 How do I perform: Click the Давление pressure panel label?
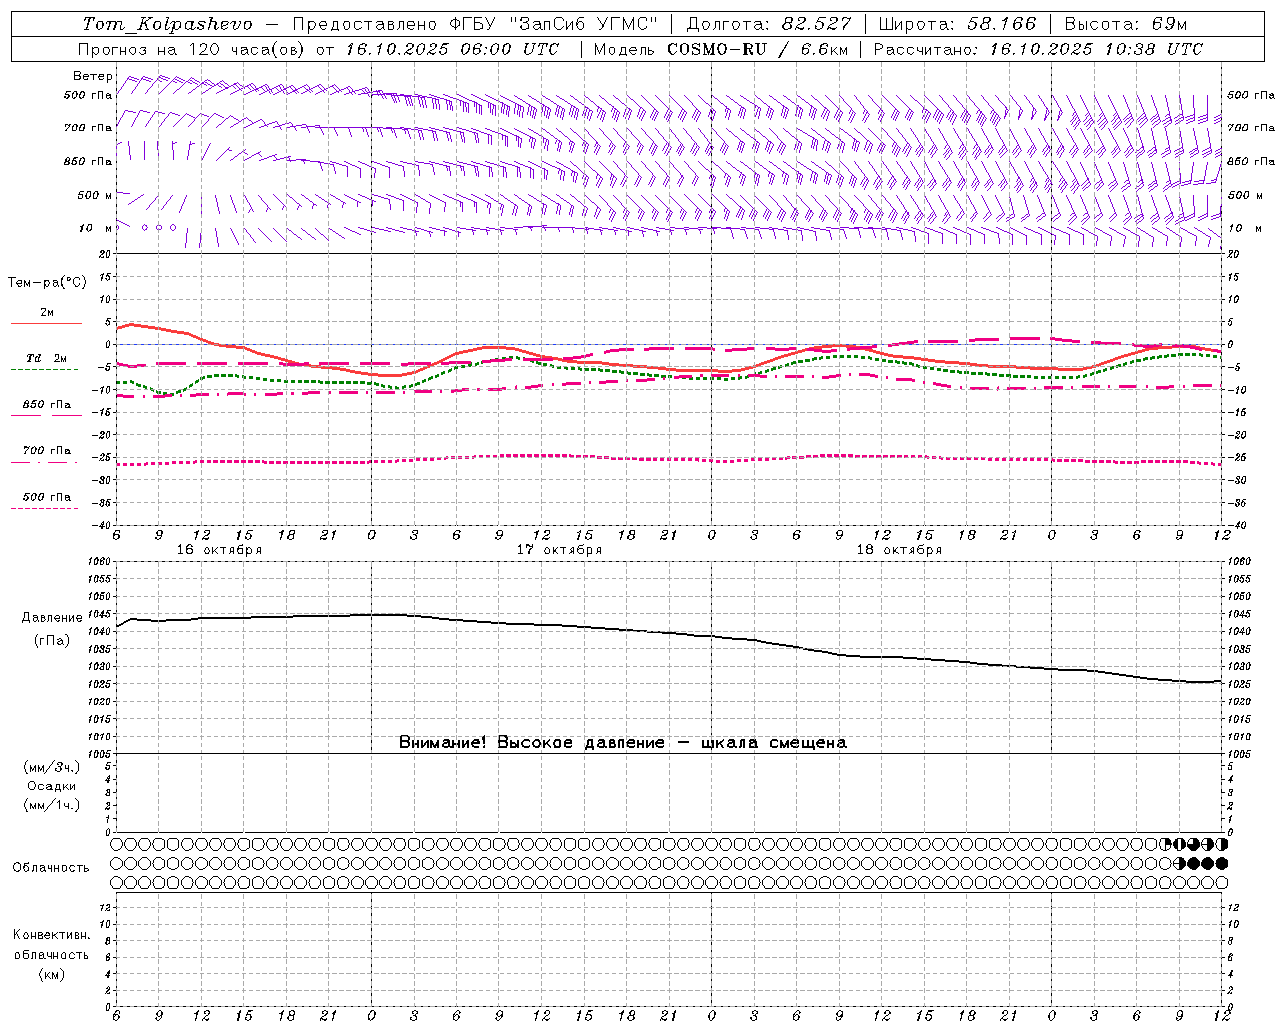[52, 618]
